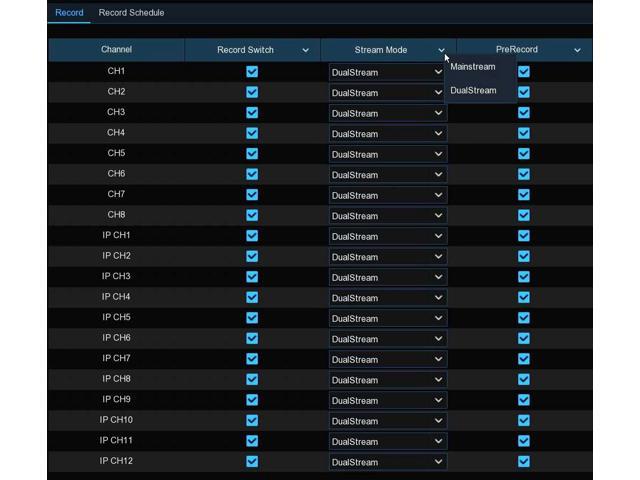This screenshot has height=480, width=640.
Task: Expand the Record Switch header dropdown
Action: (x=305, y=50)
